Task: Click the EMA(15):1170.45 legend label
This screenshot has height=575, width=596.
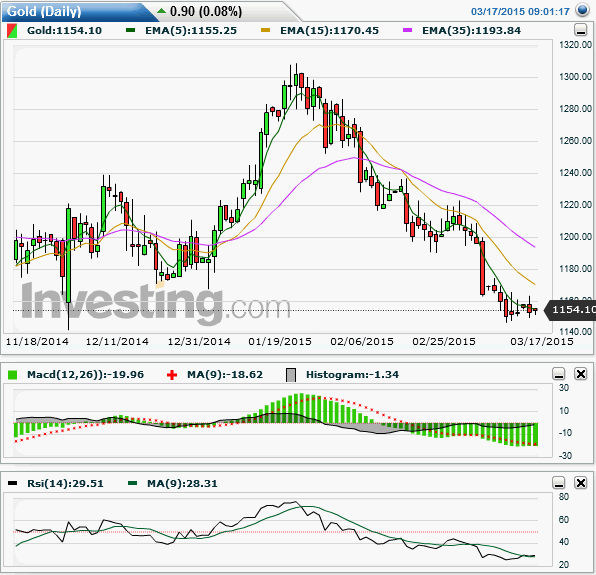Action: coord(329,30)
